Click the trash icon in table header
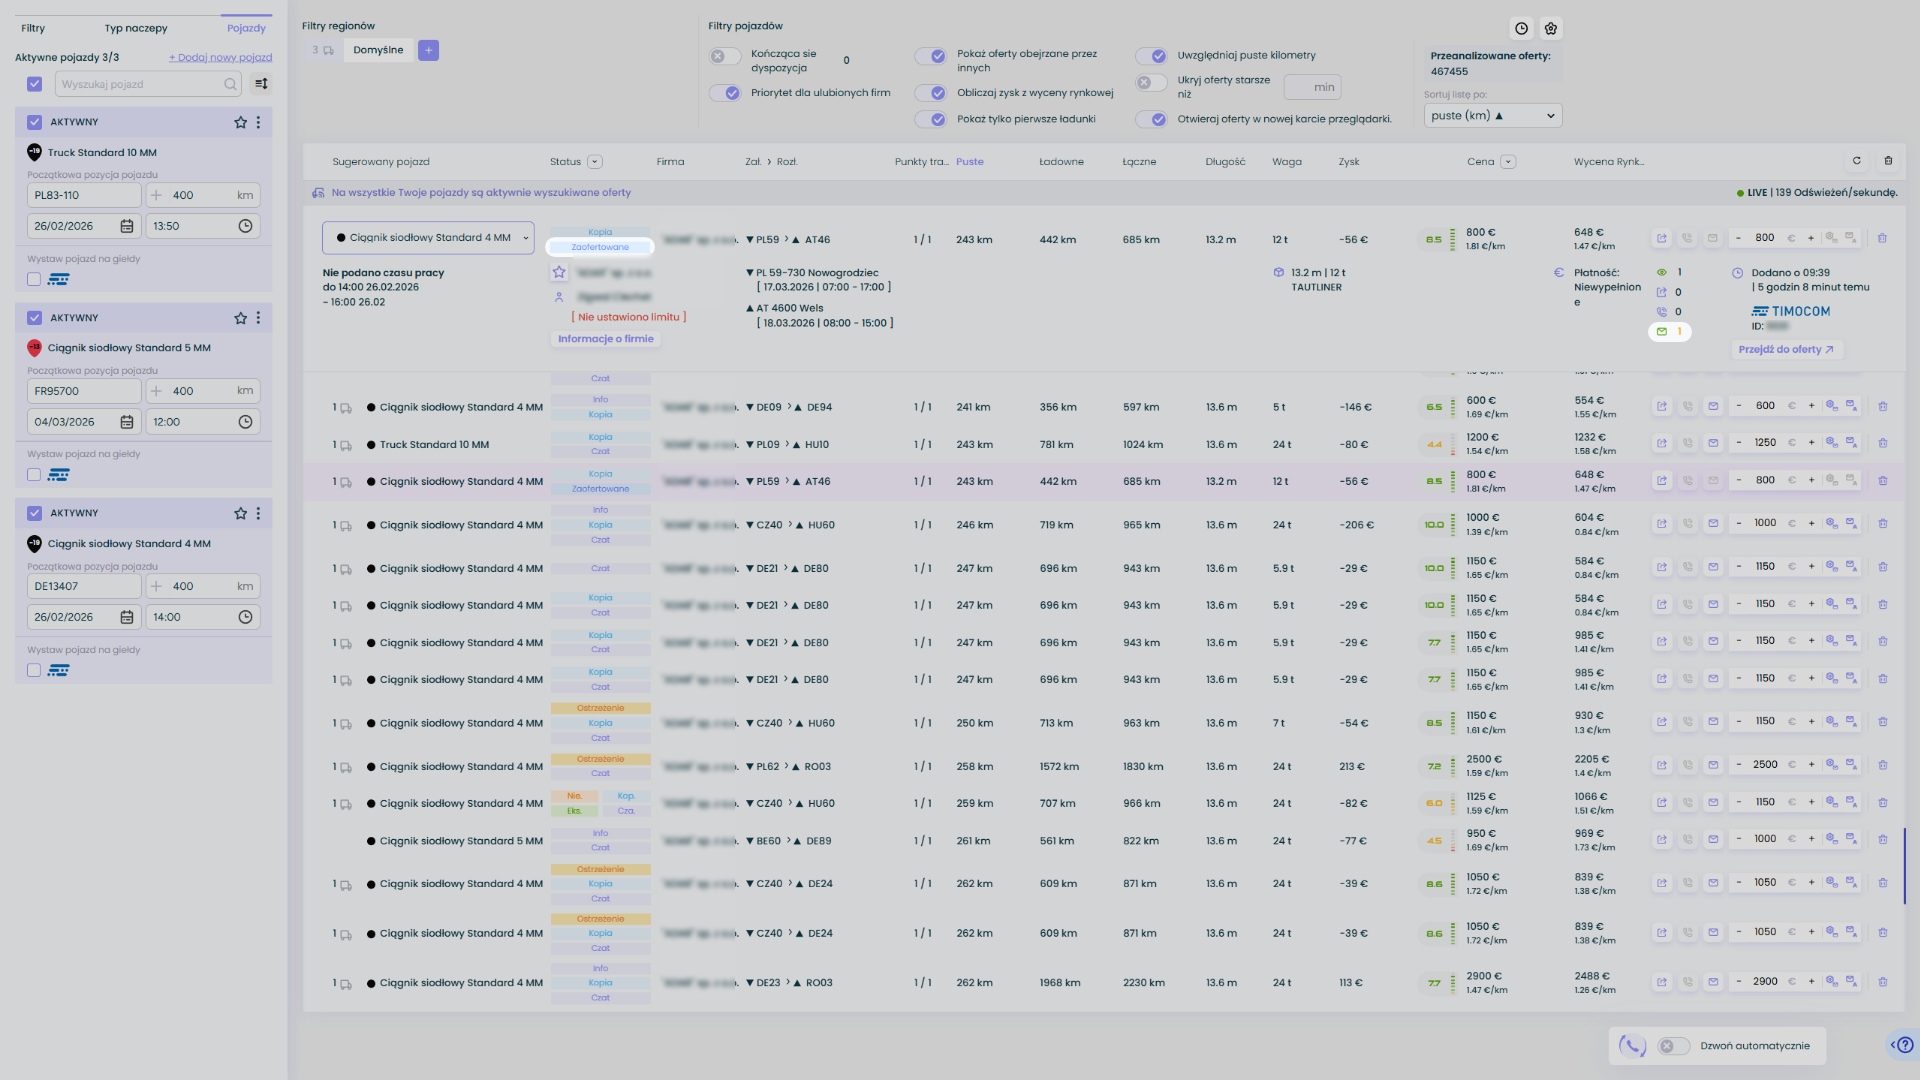Screen dimensions: 1920x1080 click(1888, 161)
